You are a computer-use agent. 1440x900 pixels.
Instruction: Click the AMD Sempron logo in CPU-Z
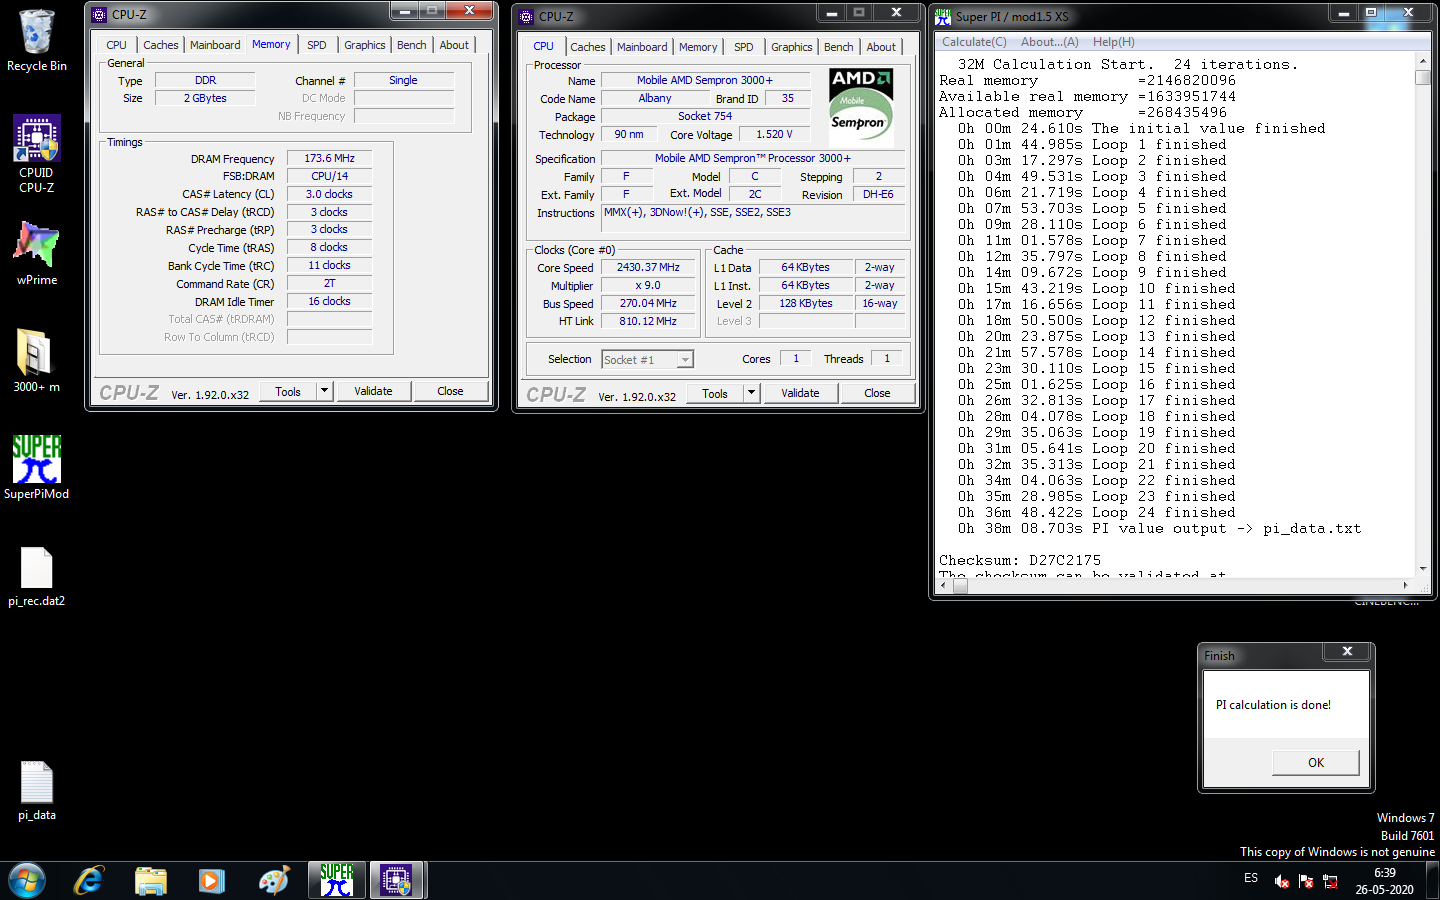pyautogui.click(x=861, y=107)
